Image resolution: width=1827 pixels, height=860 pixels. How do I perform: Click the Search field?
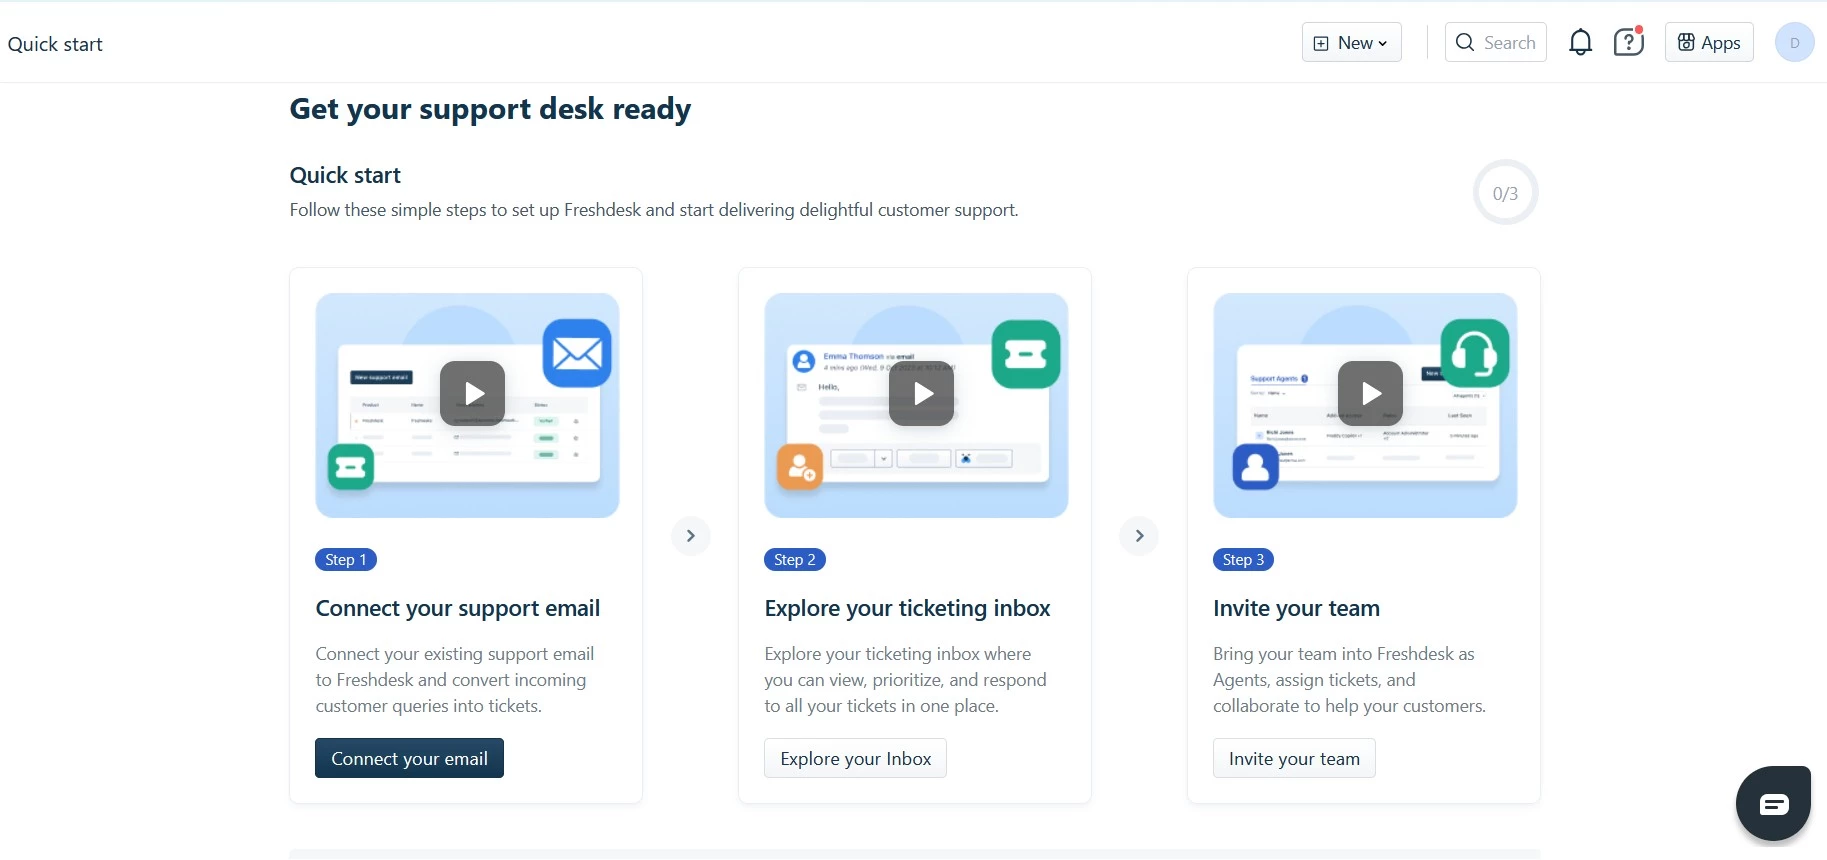[x=1495, y=42]
